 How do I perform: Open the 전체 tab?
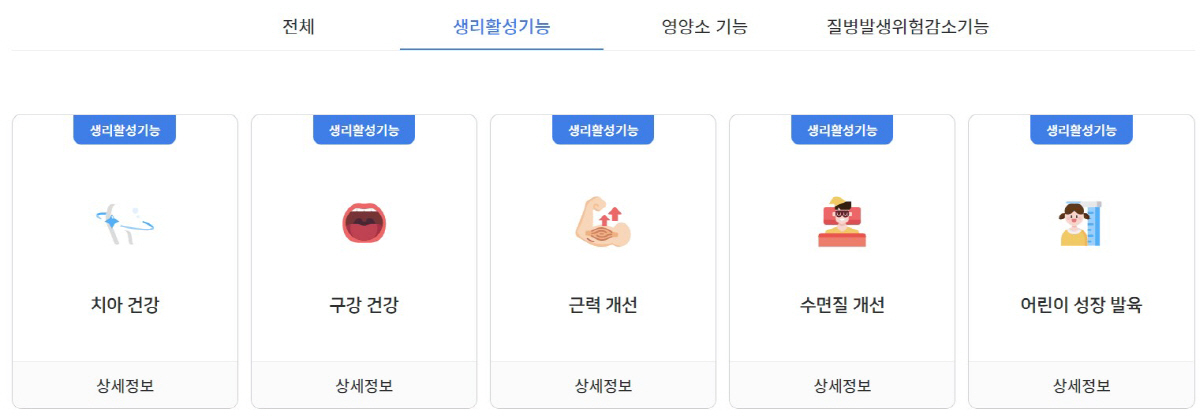click(299, 26)
